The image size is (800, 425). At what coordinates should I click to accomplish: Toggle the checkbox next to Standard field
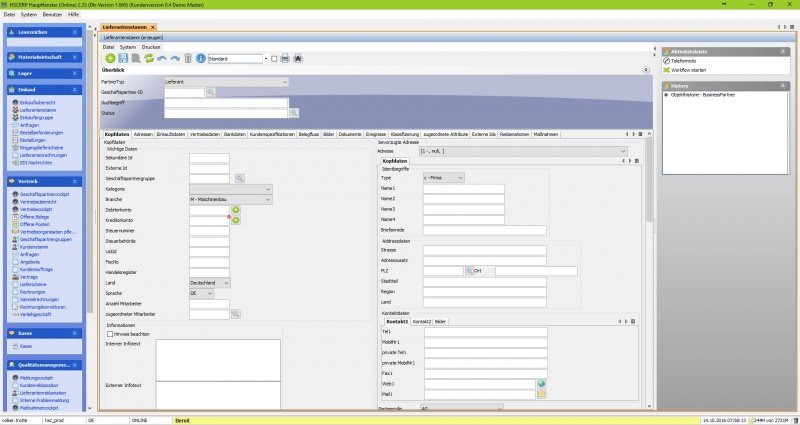(x=272, y=59)
